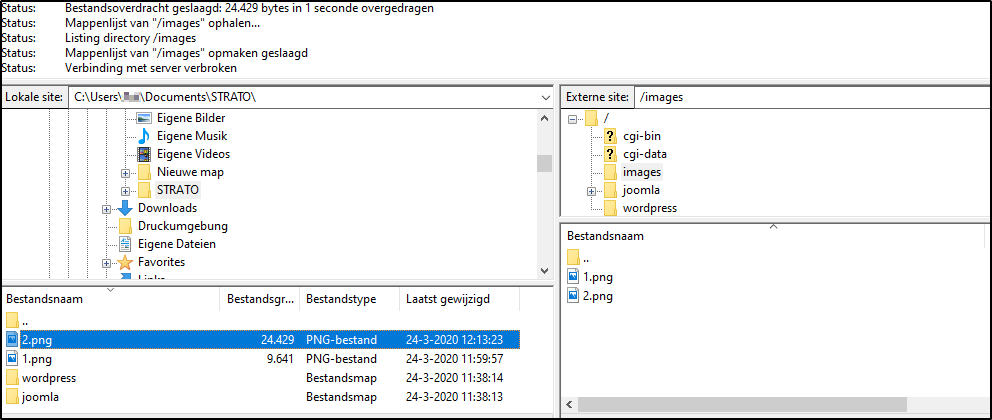Select the local wordpress folder row
This screenshot has height=420, width=992.
(x=48, y=377)
